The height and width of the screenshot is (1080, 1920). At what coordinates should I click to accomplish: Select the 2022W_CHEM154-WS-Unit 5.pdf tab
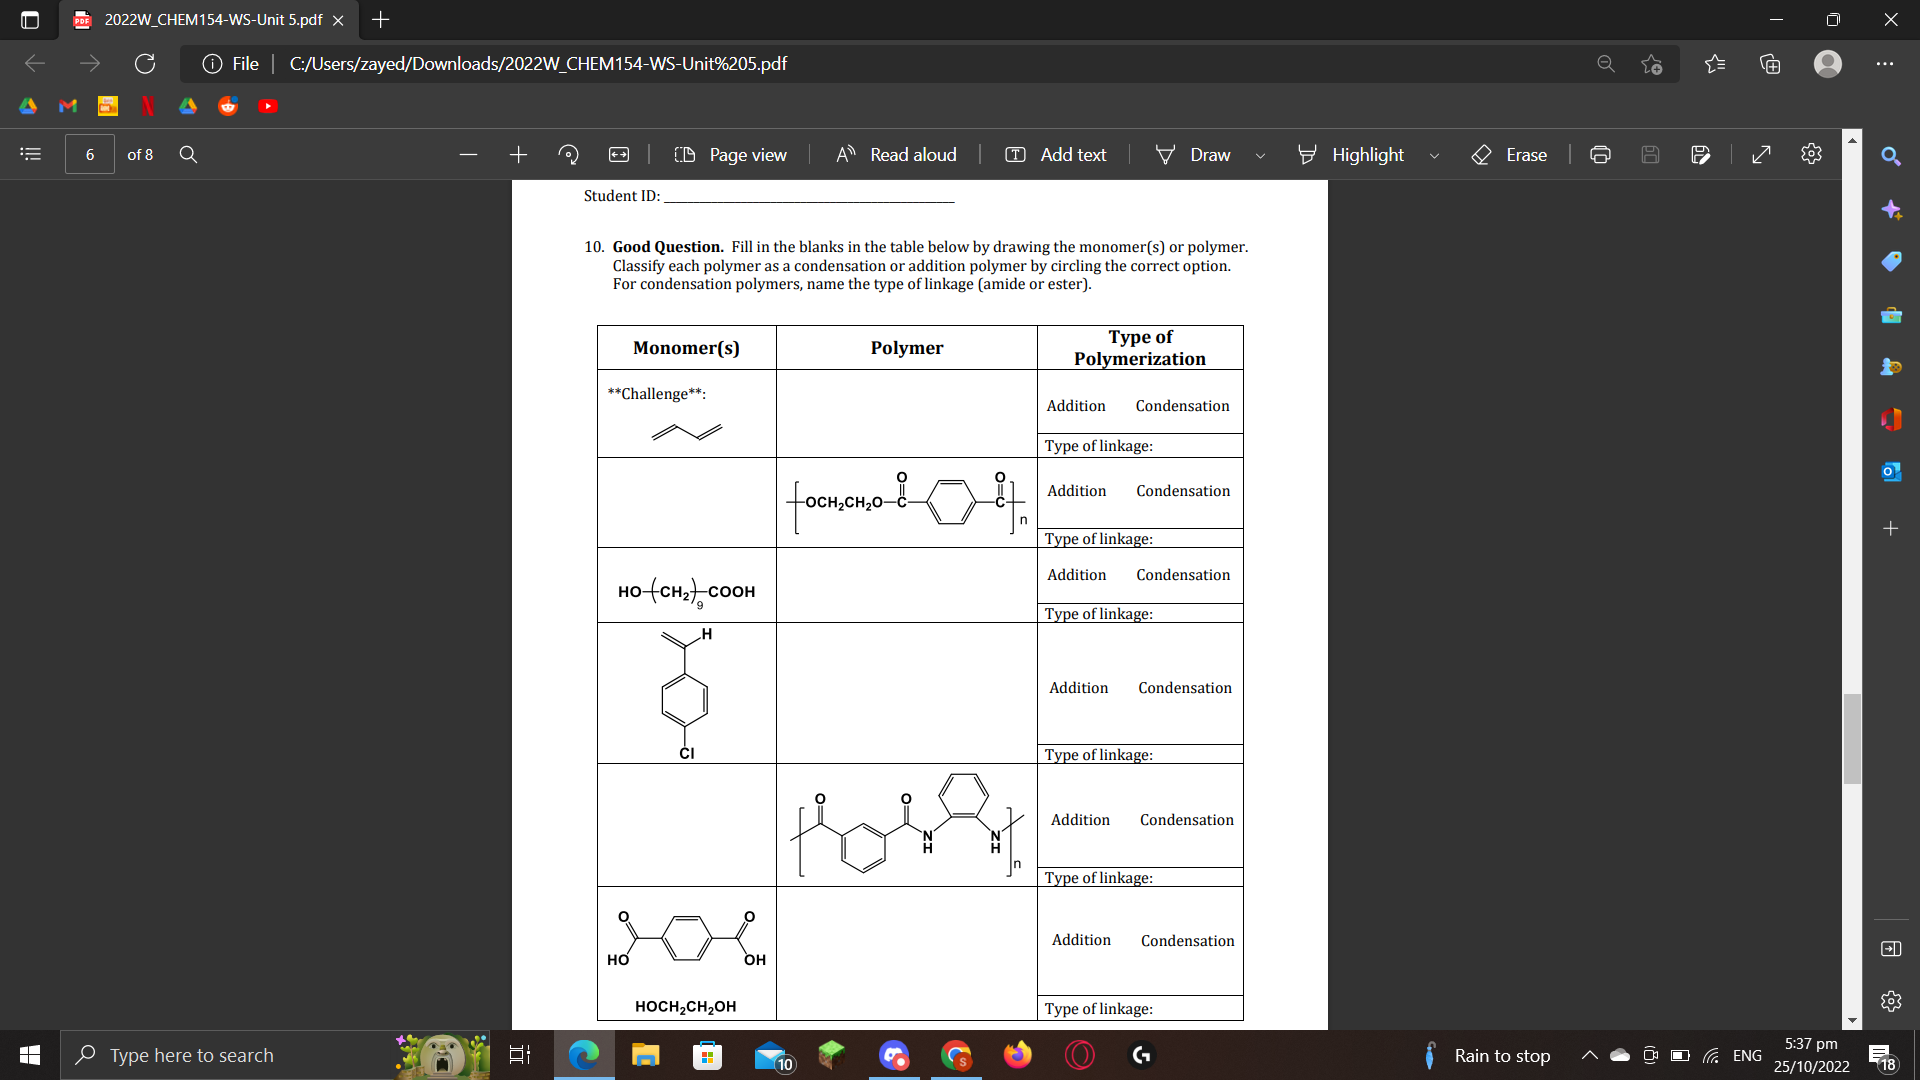click(212, 20)
